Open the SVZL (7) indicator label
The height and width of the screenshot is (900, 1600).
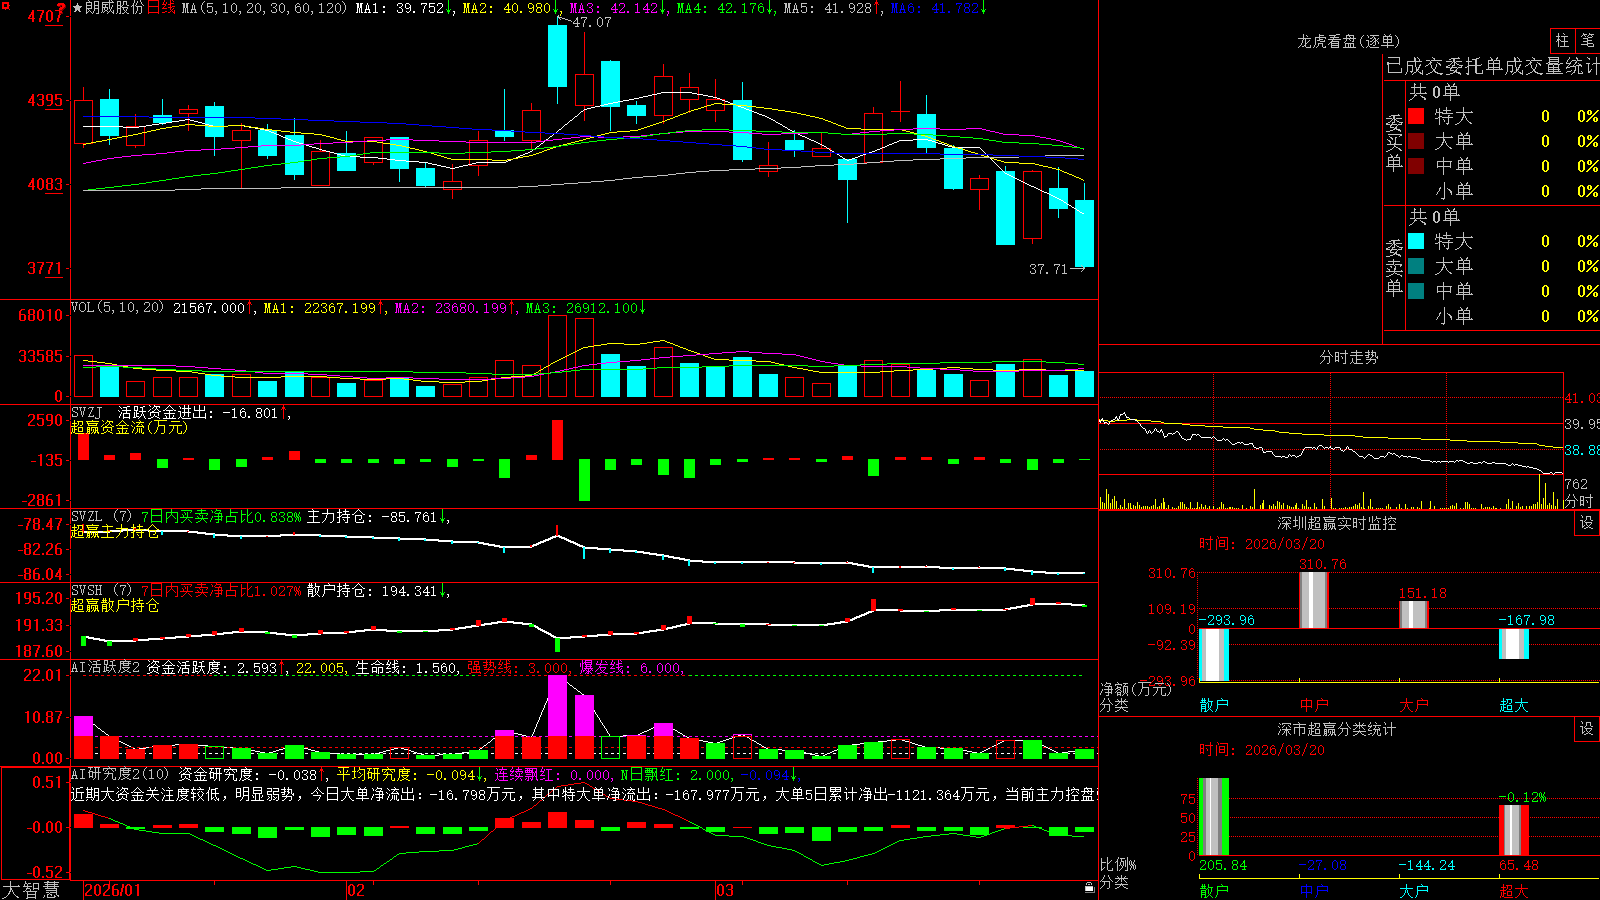tap(101, 517)
